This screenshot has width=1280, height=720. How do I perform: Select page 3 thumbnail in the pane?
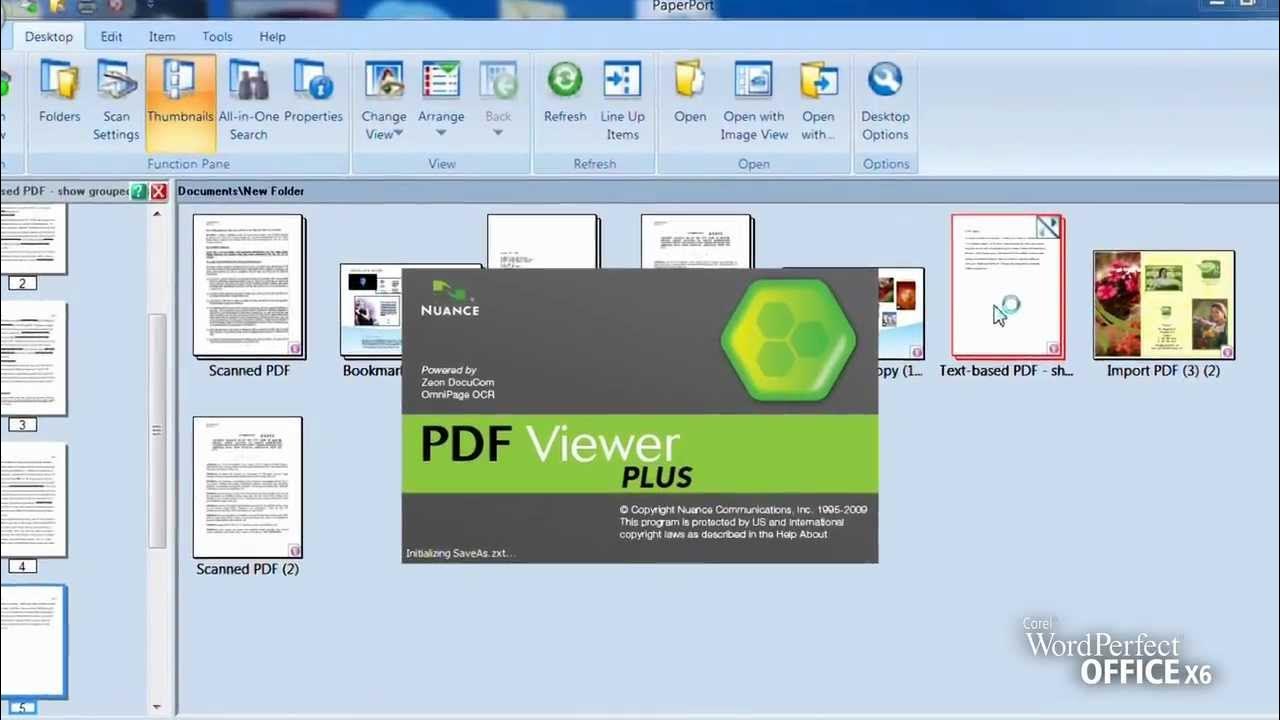click(32, 359)
